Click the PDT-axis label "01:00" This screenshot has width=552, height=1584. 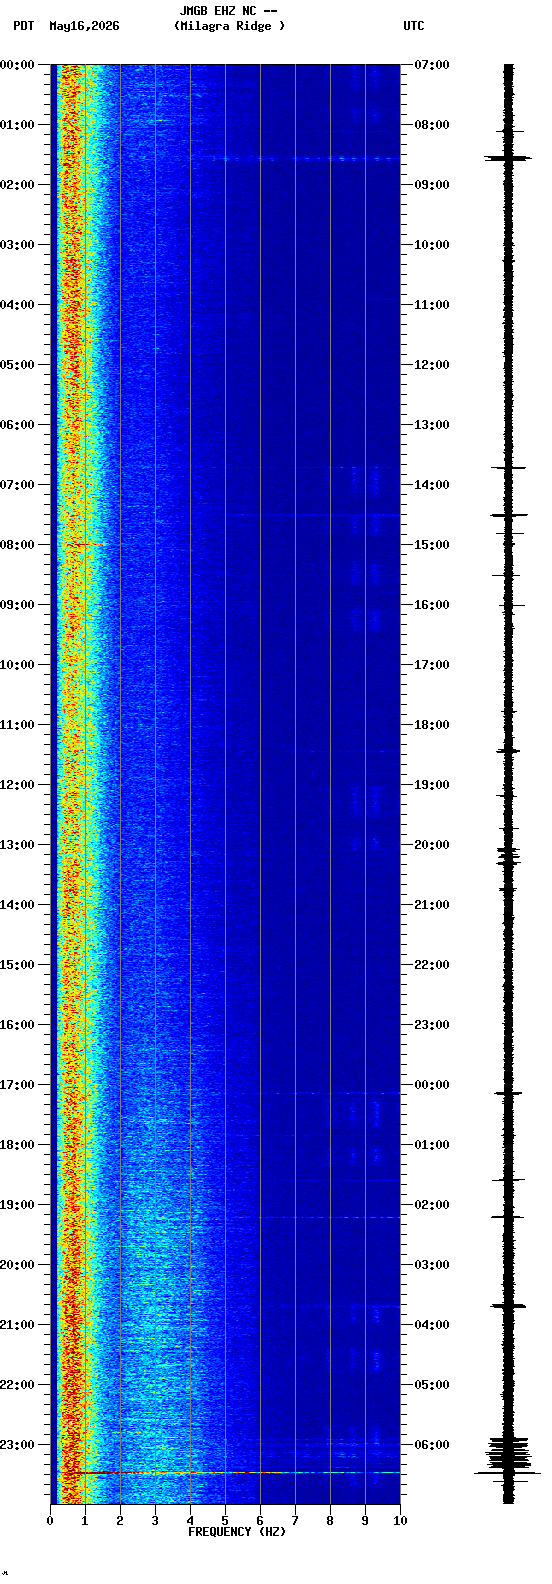click(17, 125)
